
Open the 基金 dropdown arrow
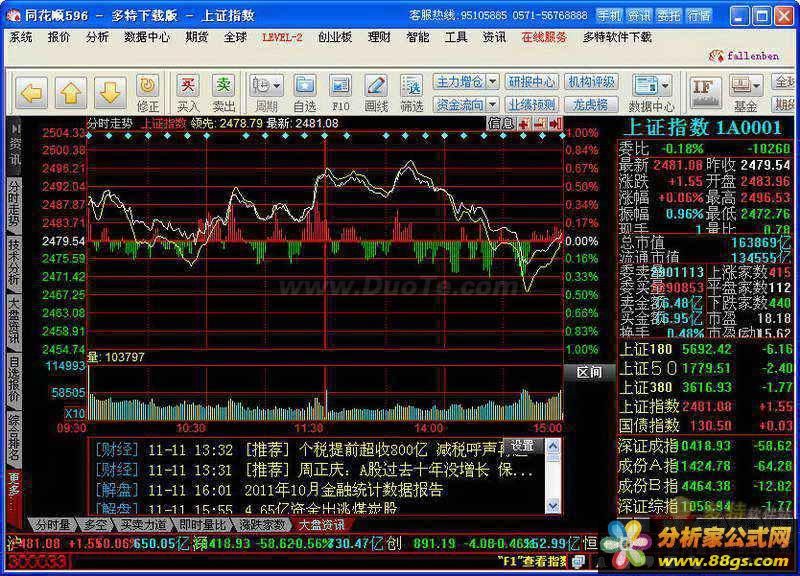[757, 86]
